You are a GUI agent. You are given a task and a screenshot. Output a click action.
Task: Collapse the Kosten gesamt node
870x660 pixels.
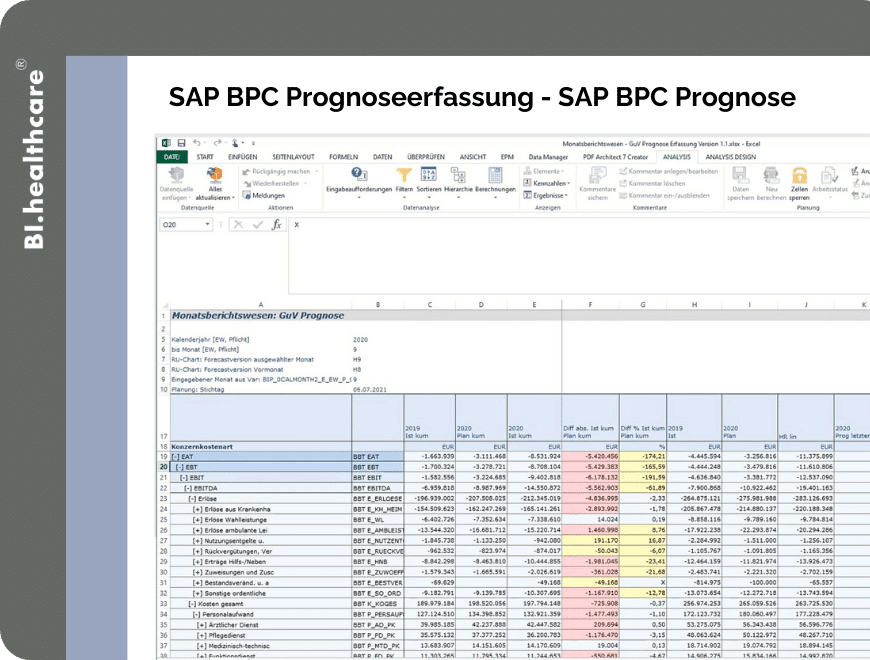(191, 603)
